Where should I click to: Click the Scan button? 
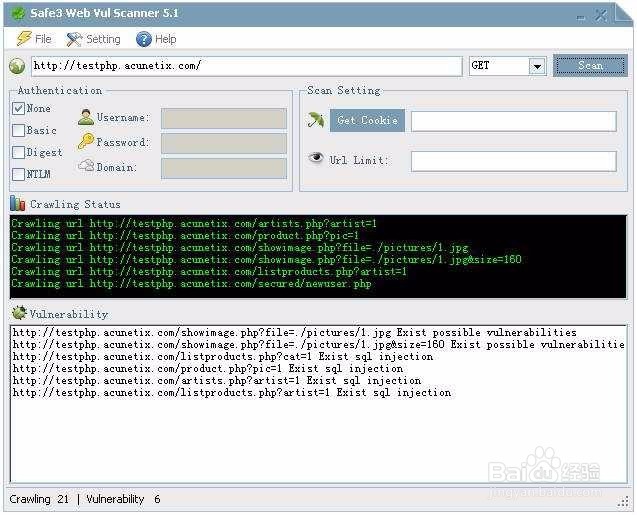pyautogui.click(x=590, y=65)
